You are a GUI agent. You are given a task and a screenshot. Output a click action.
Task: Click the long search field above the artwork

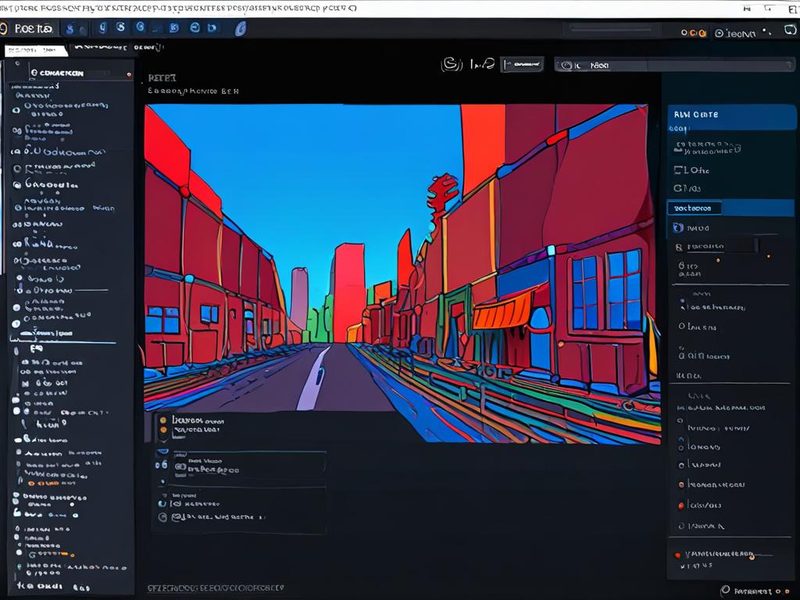674,65
